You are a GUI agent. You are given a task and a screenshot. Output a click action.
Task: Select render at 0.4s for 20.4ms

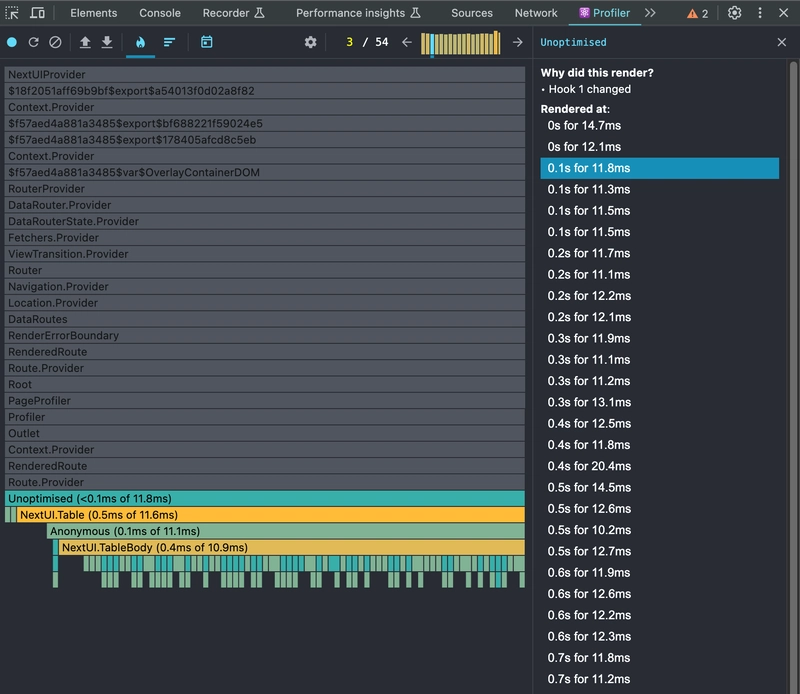coord(588,466)
